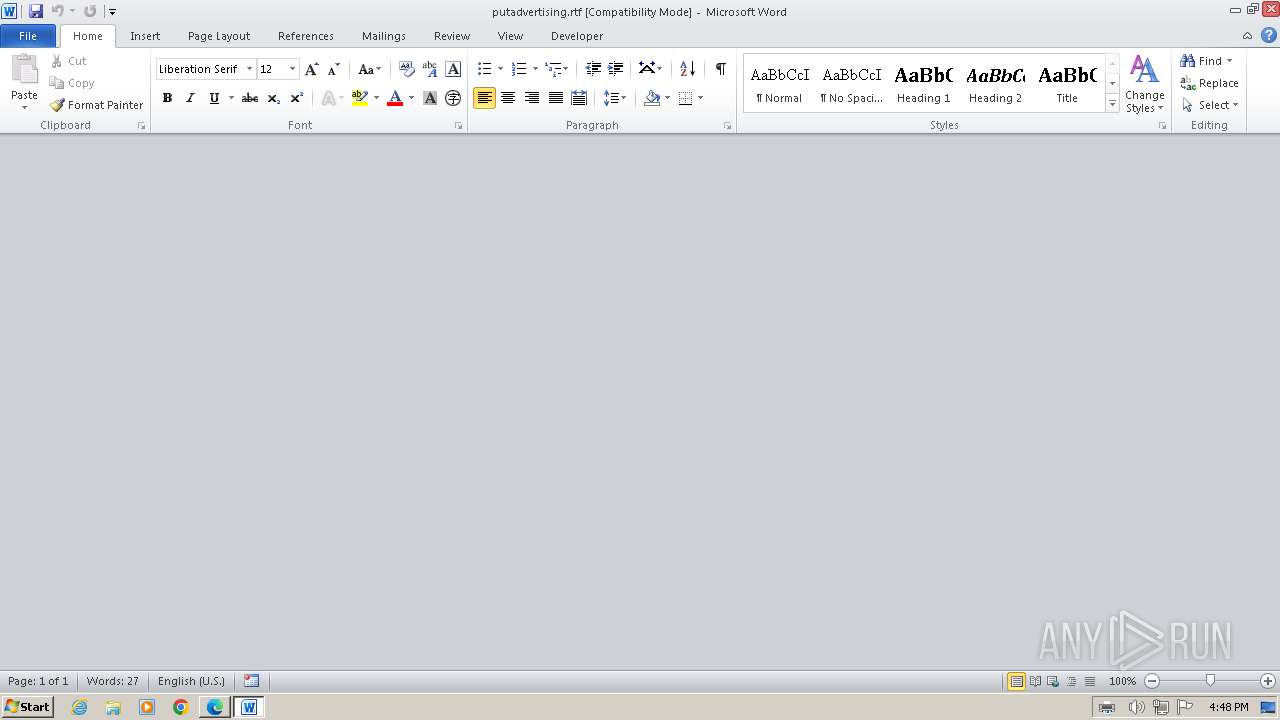Click the Undo icon in quick access toolbar
This screenshot has height=720, width=1280.
tap(57, 11)
